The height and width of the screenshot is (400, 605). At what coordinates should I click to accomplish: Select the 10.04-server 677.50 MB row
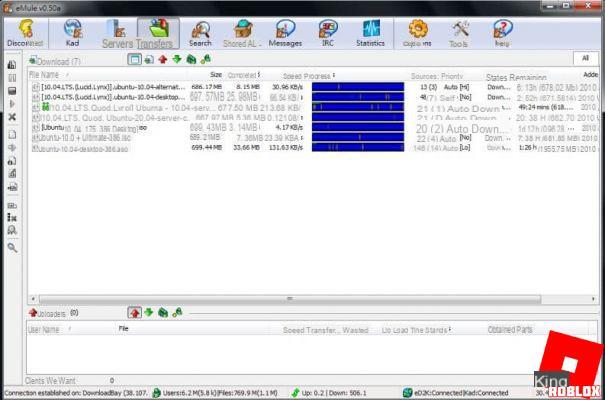coord(313,107)
